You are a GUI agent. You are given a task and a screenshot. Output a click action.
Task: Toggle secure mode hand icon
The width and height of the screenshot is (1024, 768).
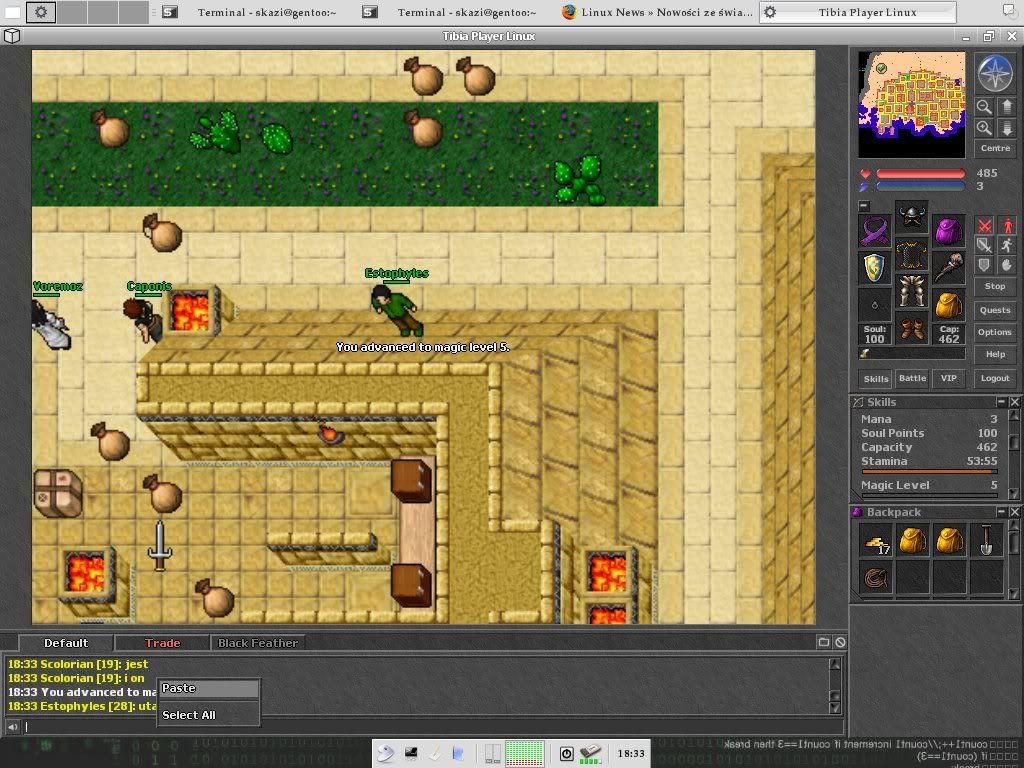point(1006,265)
